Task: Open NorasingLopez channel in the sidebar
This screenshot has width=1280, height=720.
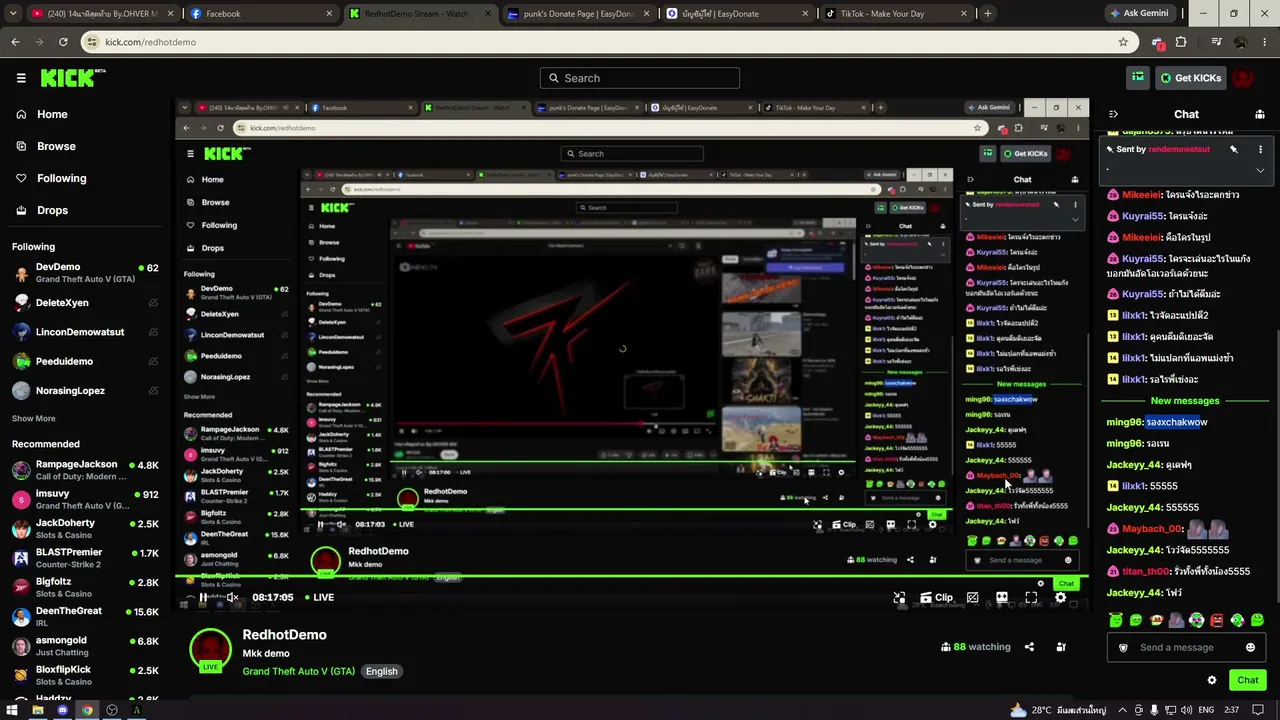Action: (85, 391)
